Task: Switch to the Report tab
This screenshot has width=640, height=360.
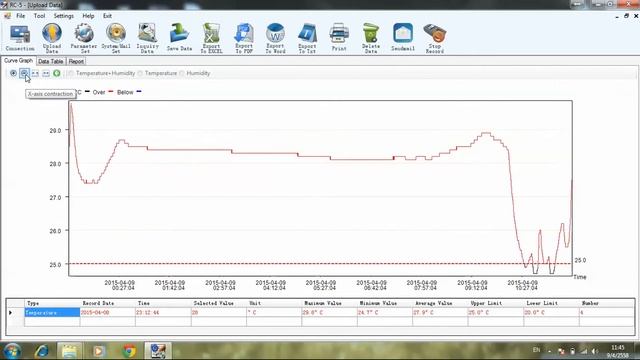Action: 76,61
